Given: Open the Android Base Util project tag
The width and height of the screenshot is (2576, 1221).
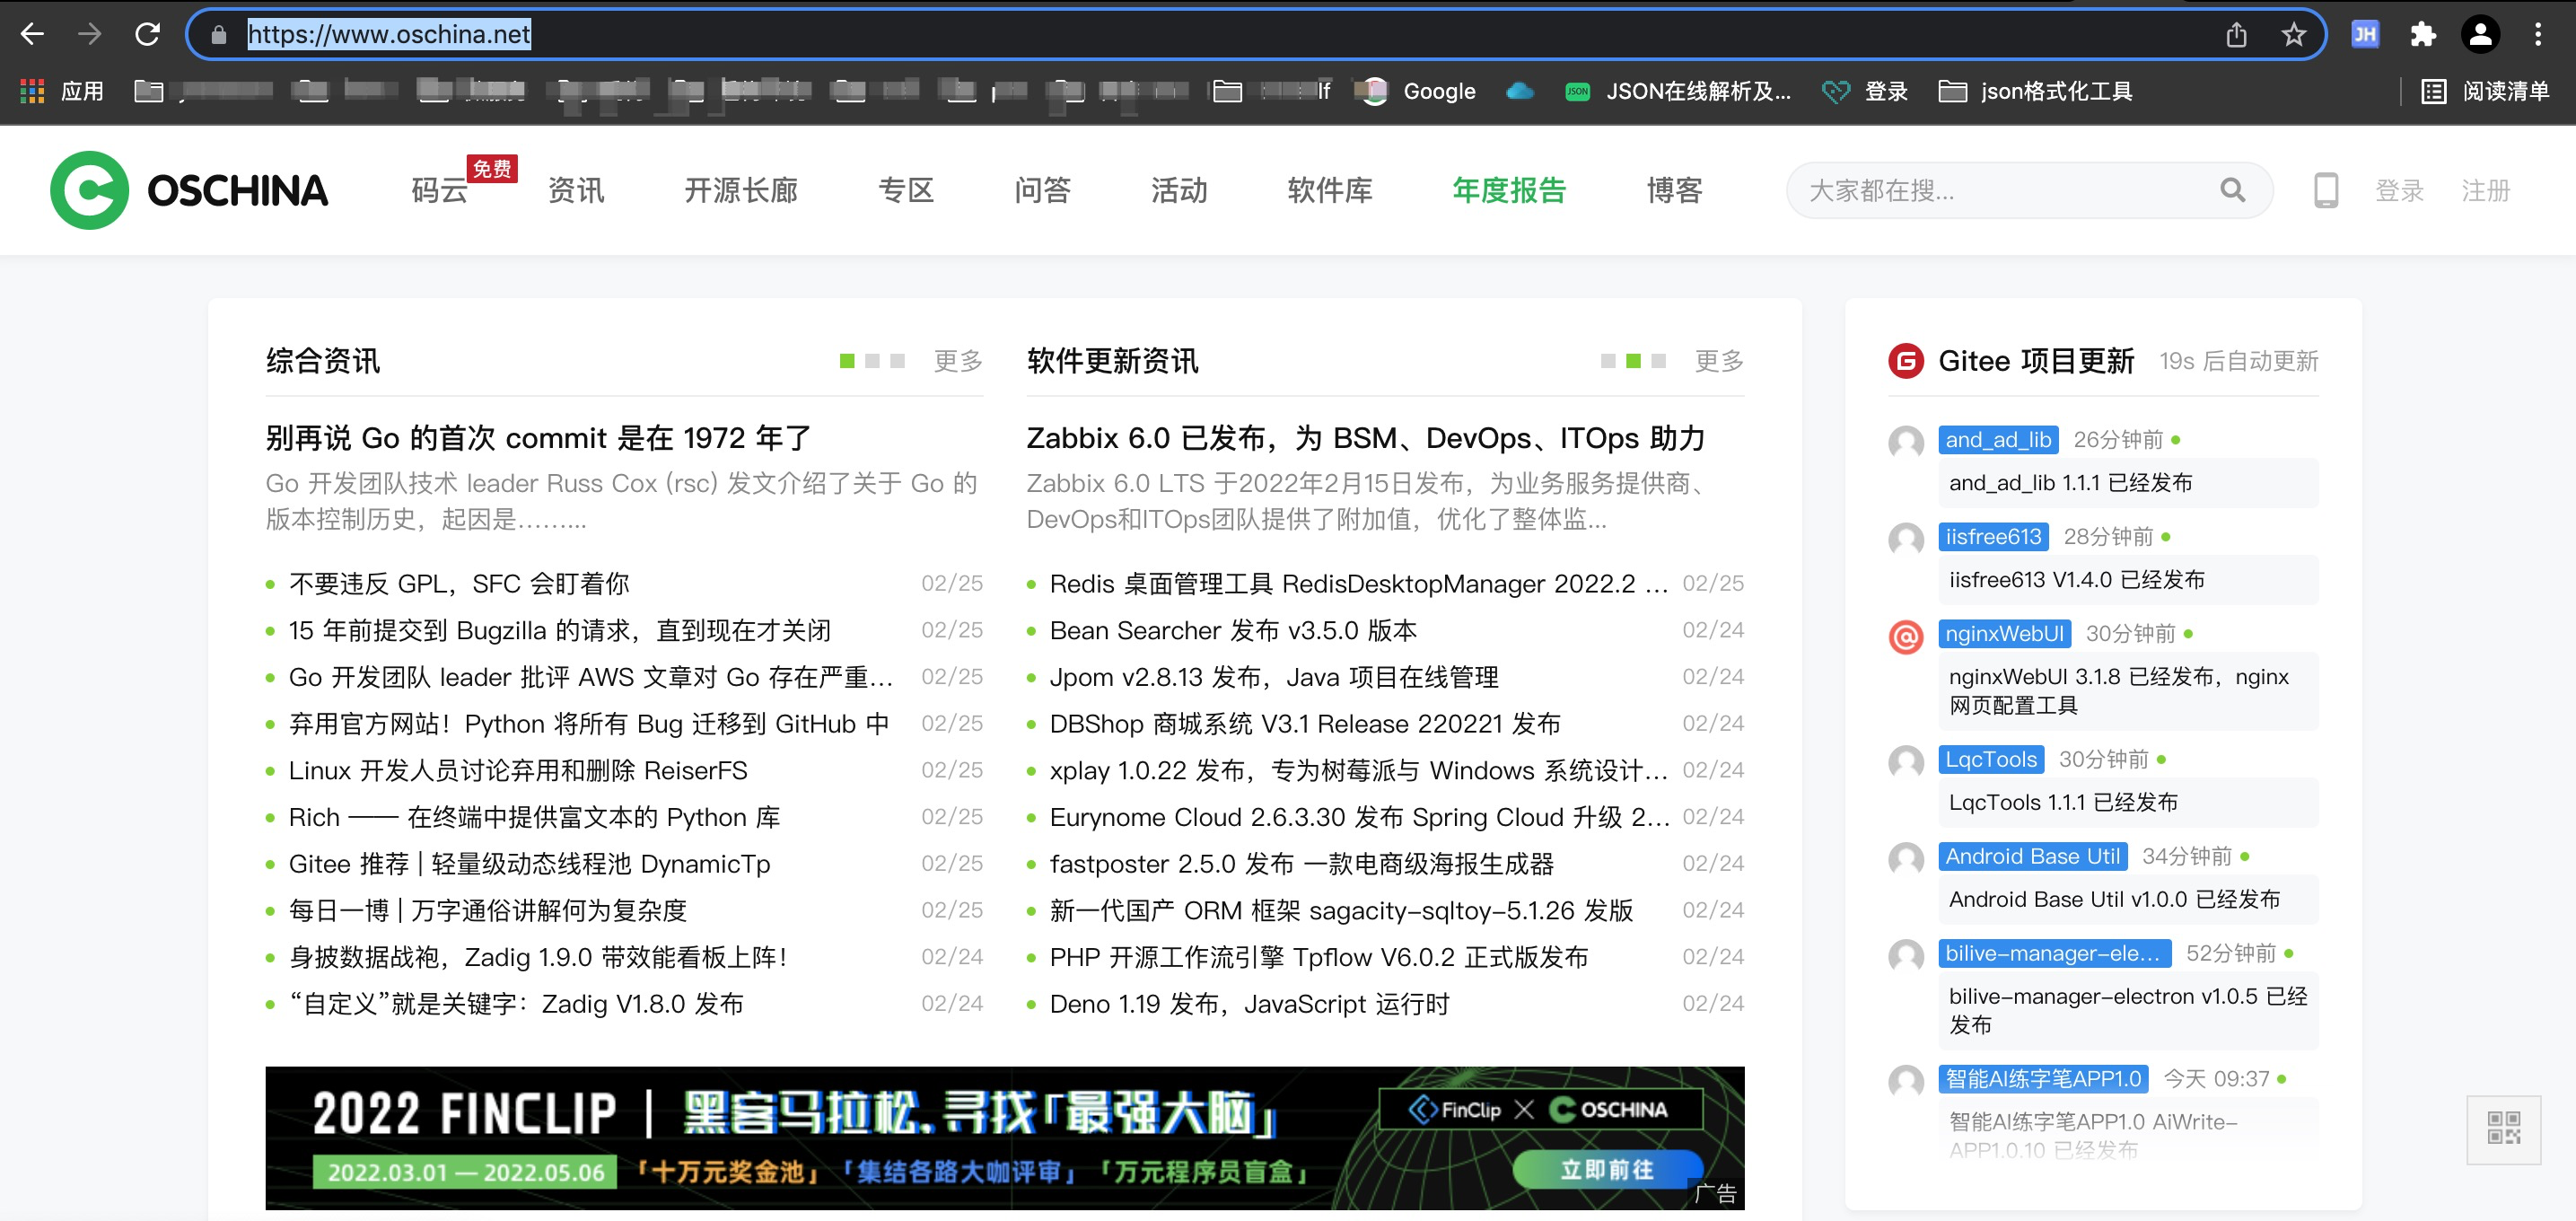Looking at the screenshot, I should (x=2032, y=857).
